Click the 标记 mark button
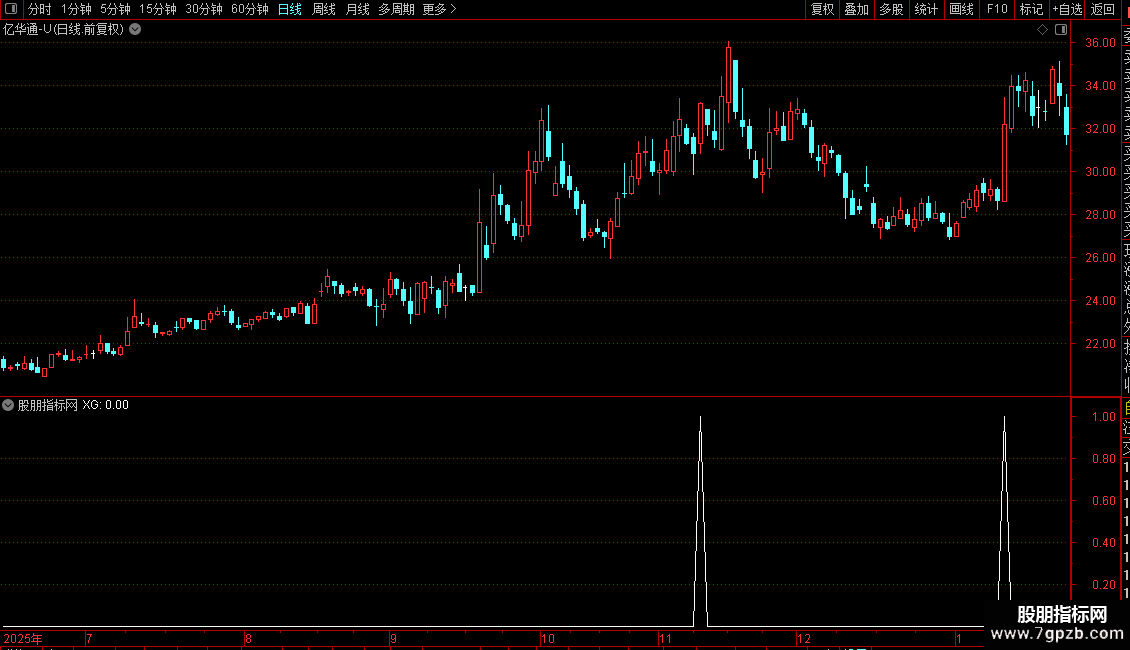Image resolution: width=1130 pixels, height=650 pixels. click(x=1031, y=9)
